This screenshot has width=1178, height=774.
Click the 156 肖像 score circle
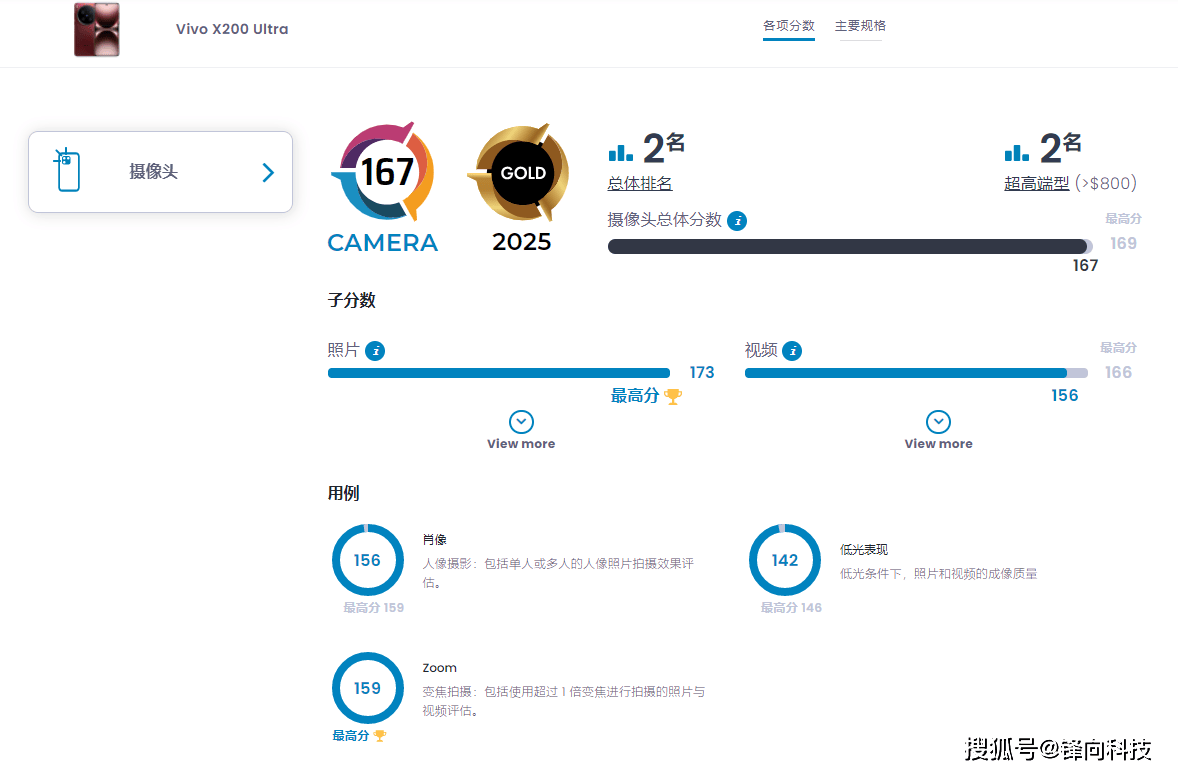pyautogui.click(x=367, y=561)
